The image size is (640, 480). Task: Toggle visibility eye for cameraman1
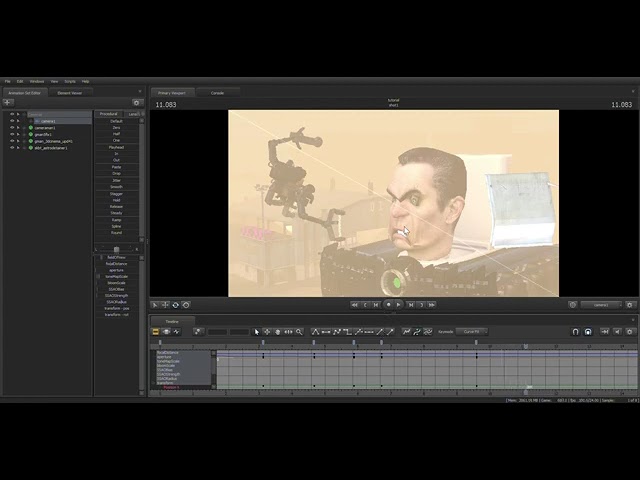(x=12, y=128)
